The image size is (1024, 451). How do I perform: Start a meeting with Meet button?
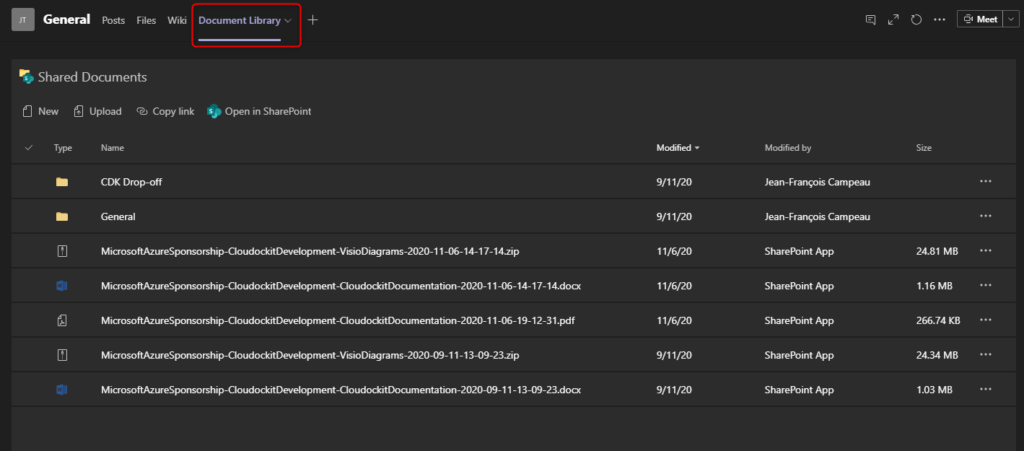click(x=980, y=20)
